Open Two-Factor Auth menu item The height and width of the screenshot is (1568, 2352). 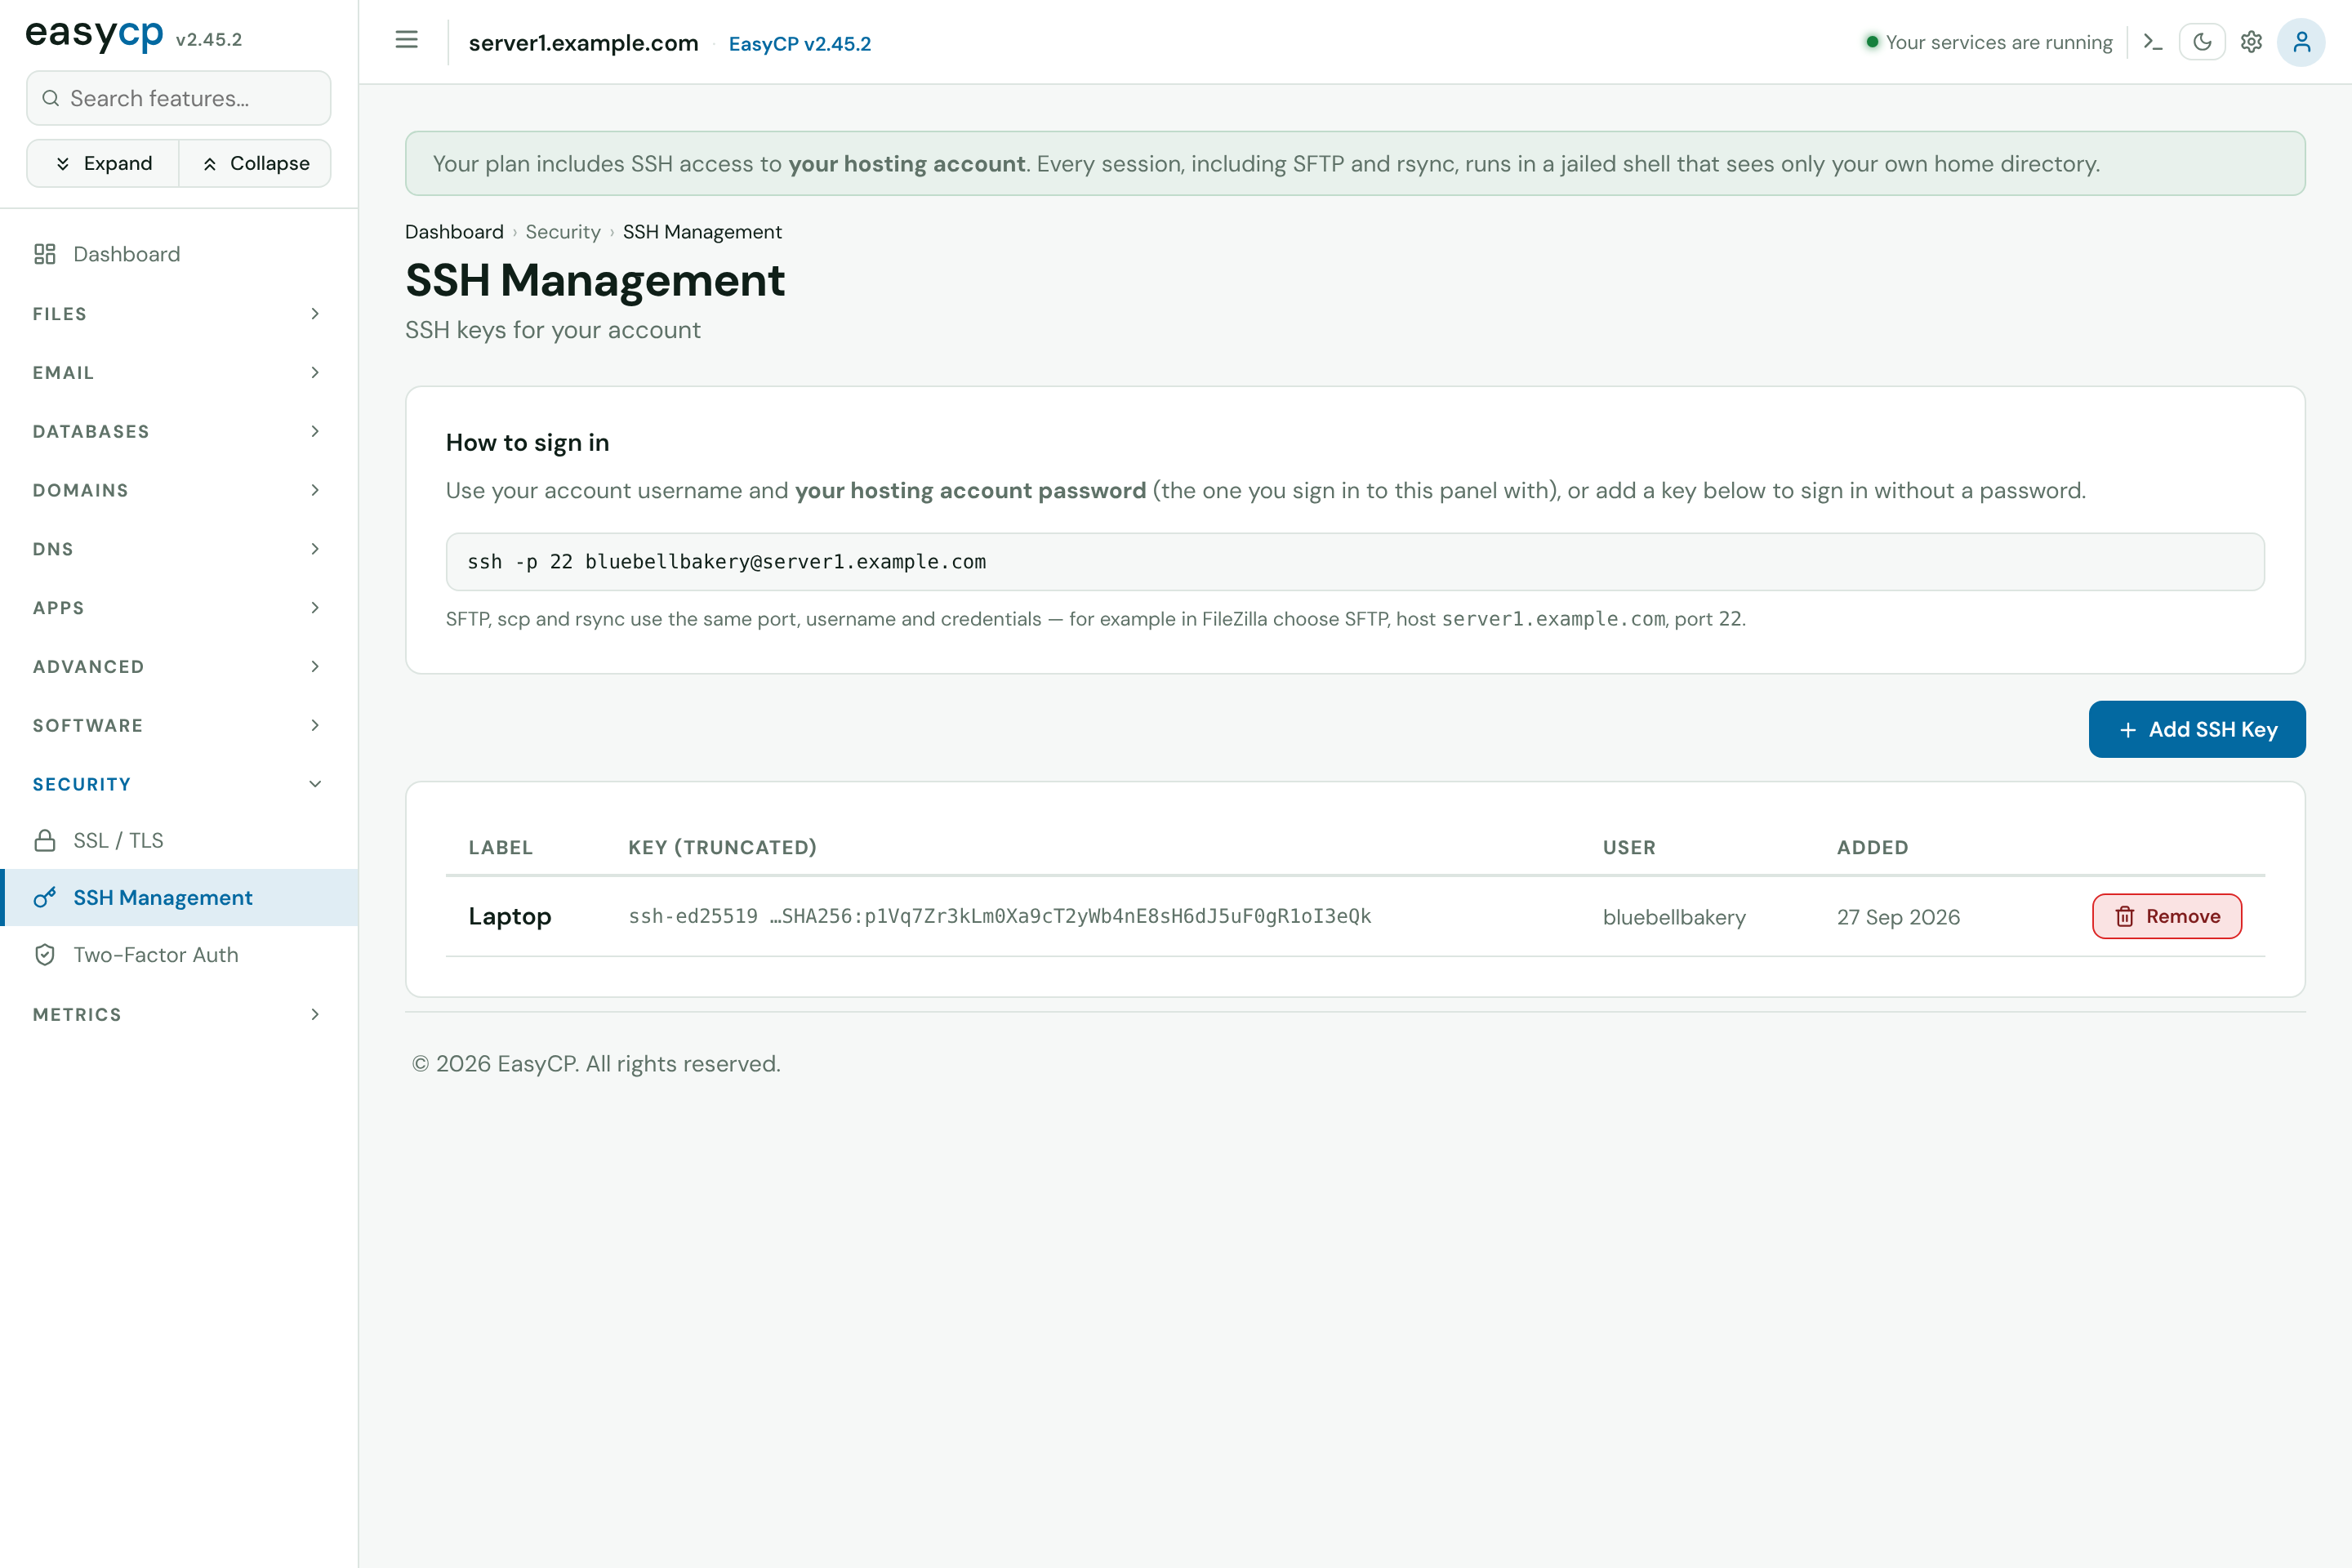click(179, 955)
